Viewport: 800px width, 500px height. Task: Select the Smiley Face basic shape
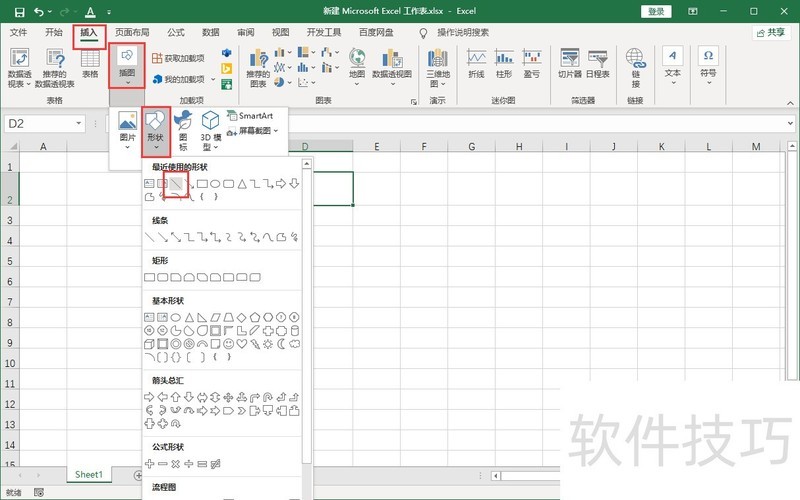coord(229,344)
